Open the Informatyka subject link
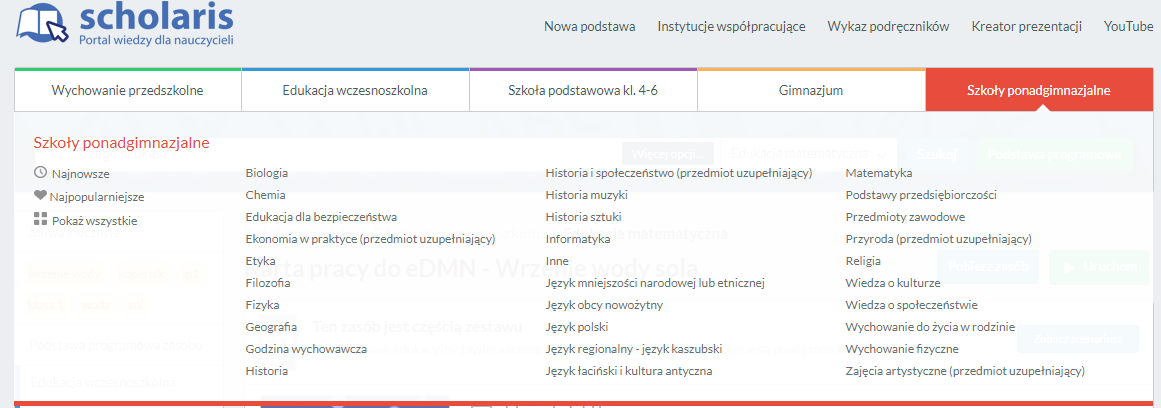 [x=578, y=239]
